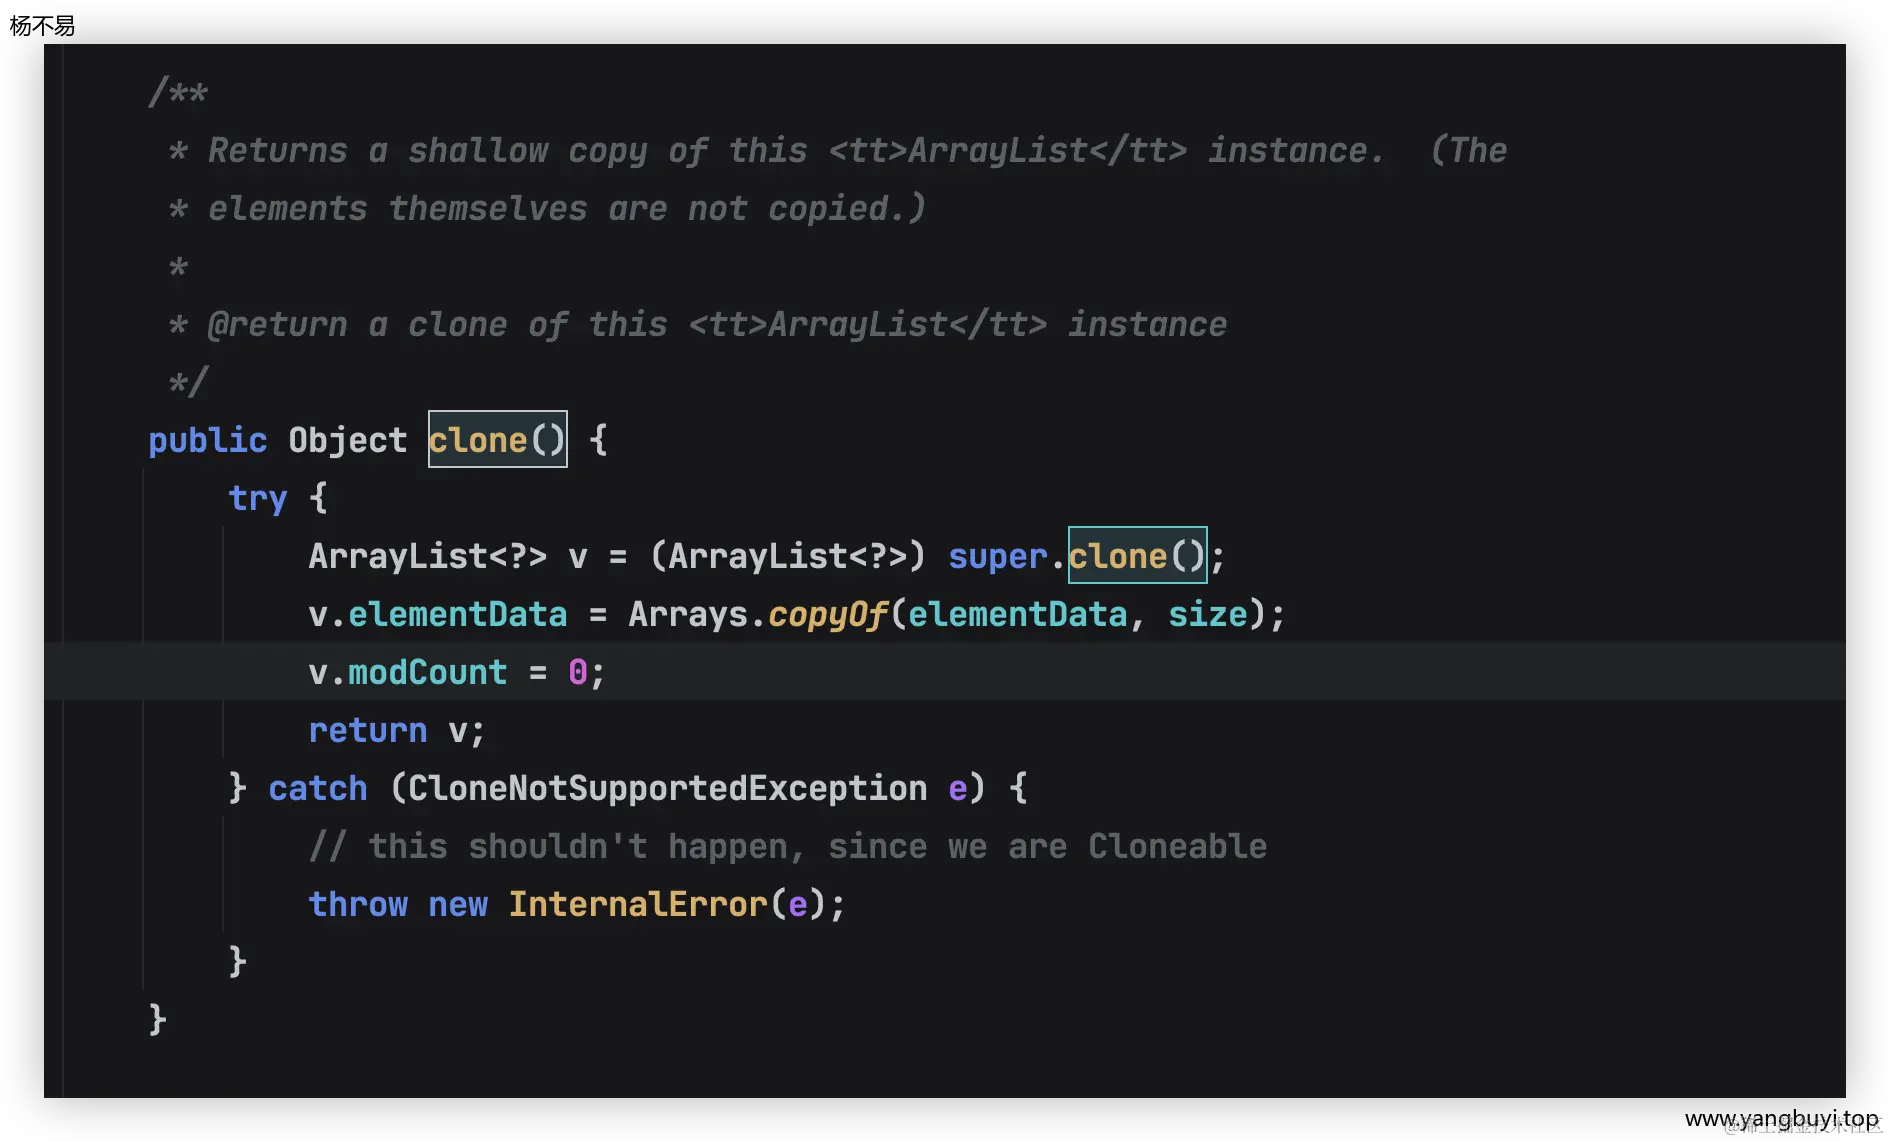Select the "0" literal assigned to modCount
This screenshot has width=1890, height=1142.
click(578, 672)
